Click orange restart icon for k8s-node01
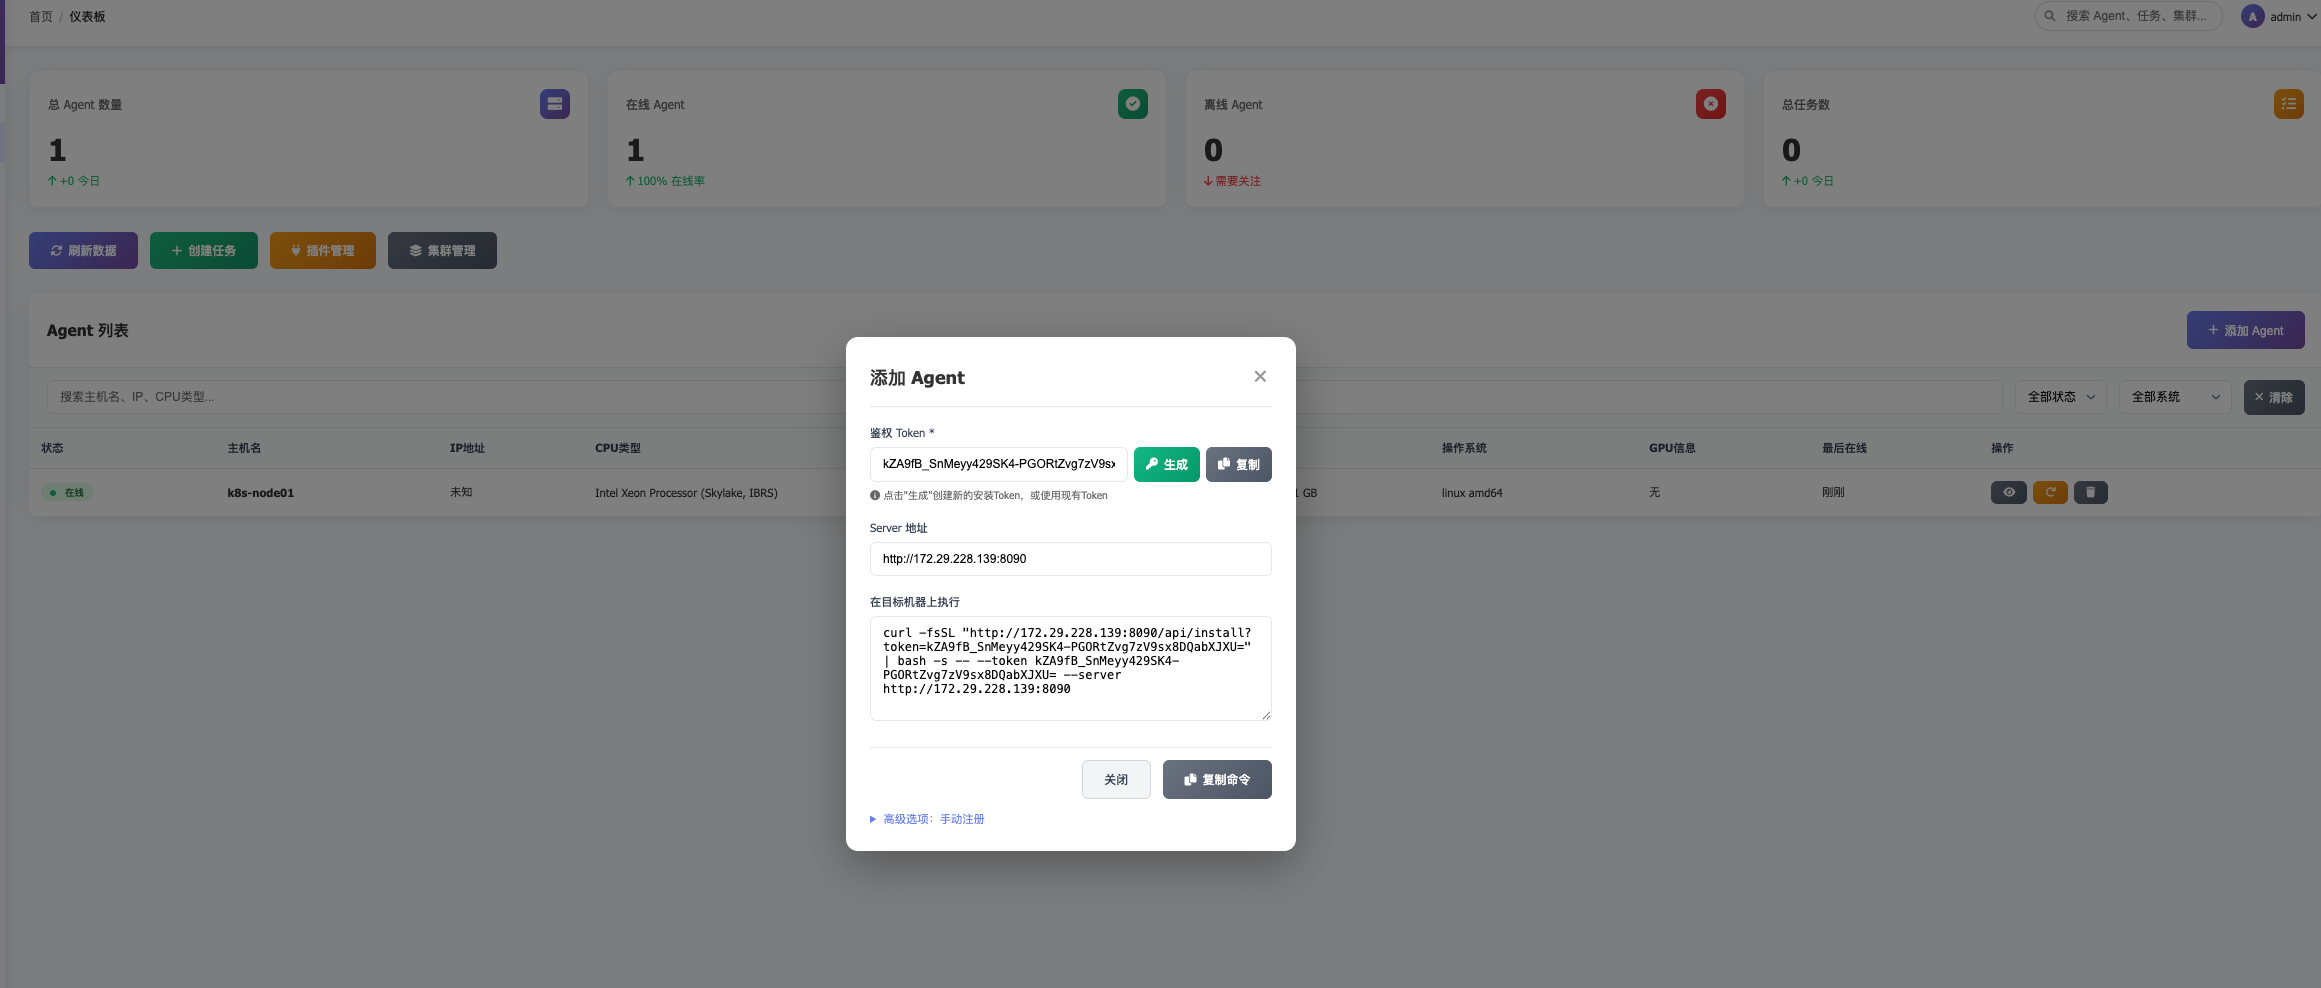2321x988 pixels. [2050, 492]
